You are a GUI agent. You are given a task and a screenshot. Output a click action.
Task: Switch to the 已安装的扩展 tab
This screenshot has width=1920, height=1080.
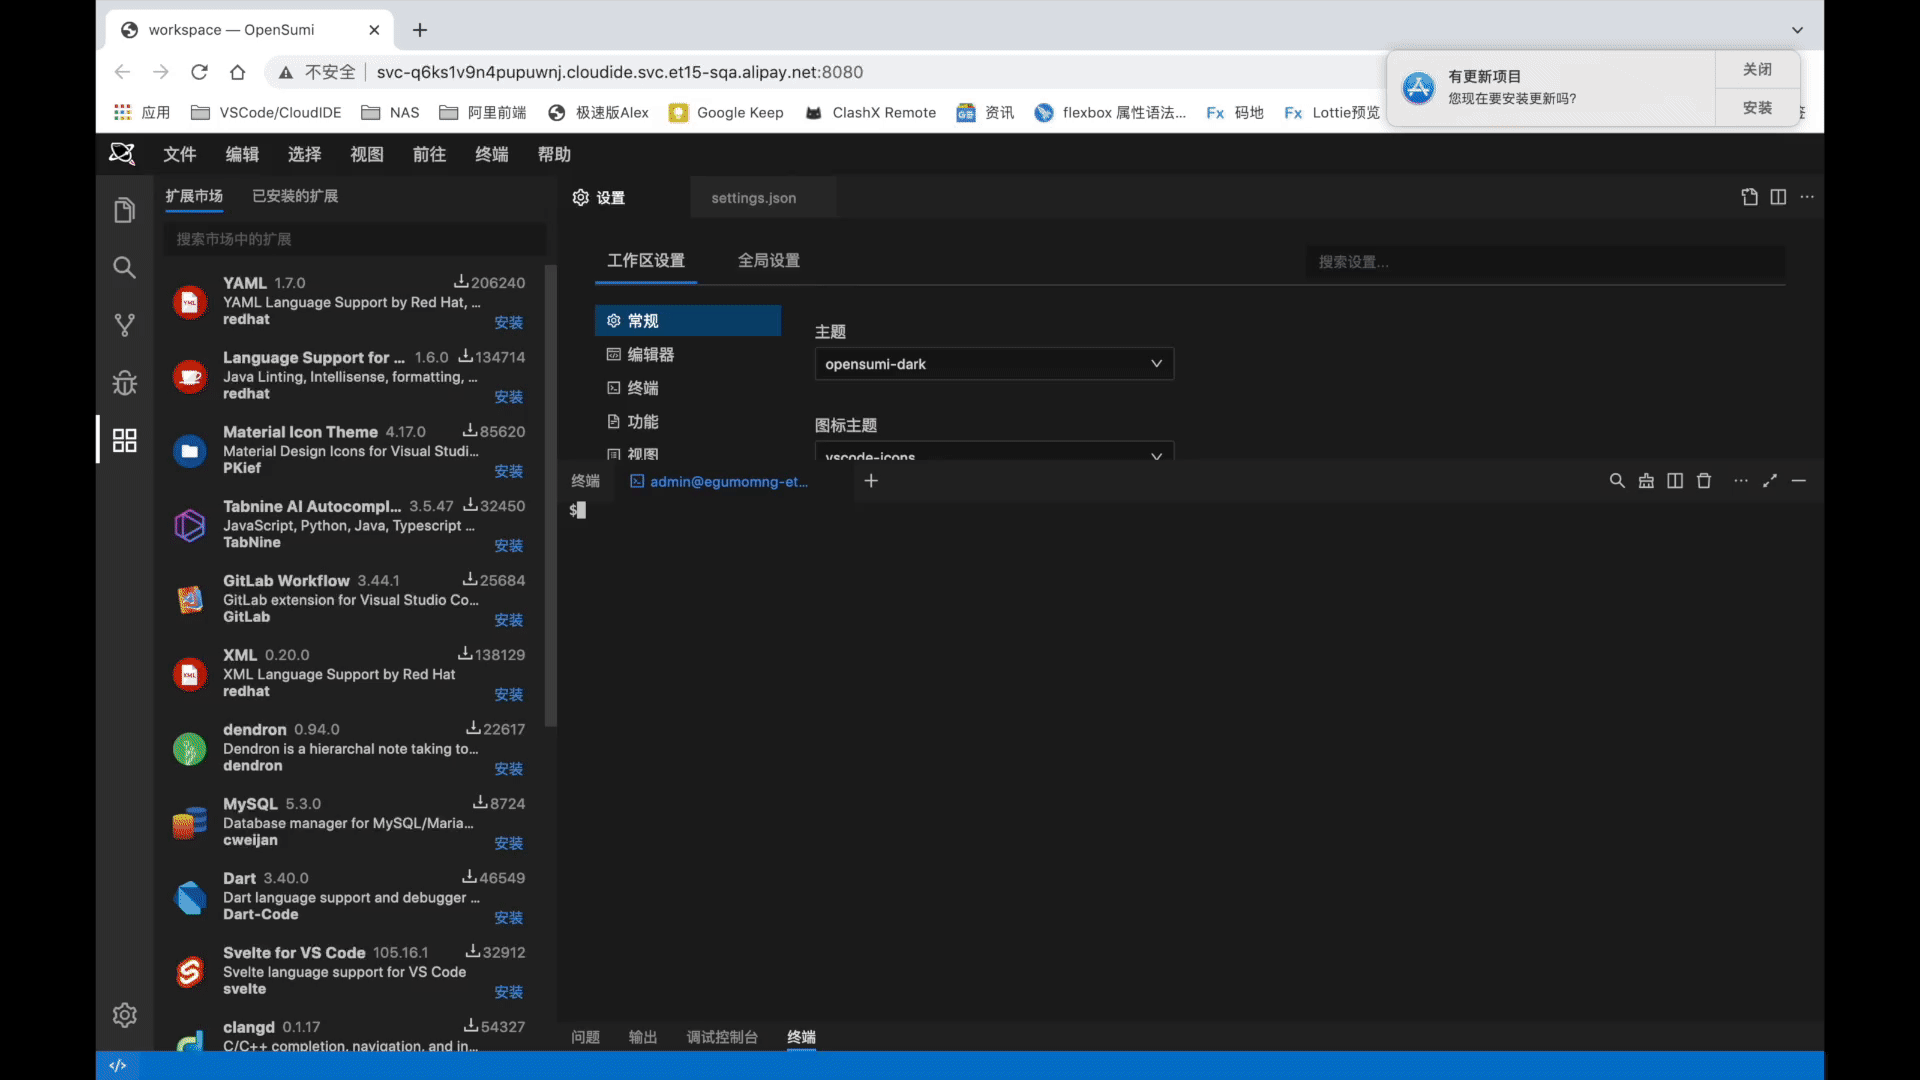click(x=295, y=196)
